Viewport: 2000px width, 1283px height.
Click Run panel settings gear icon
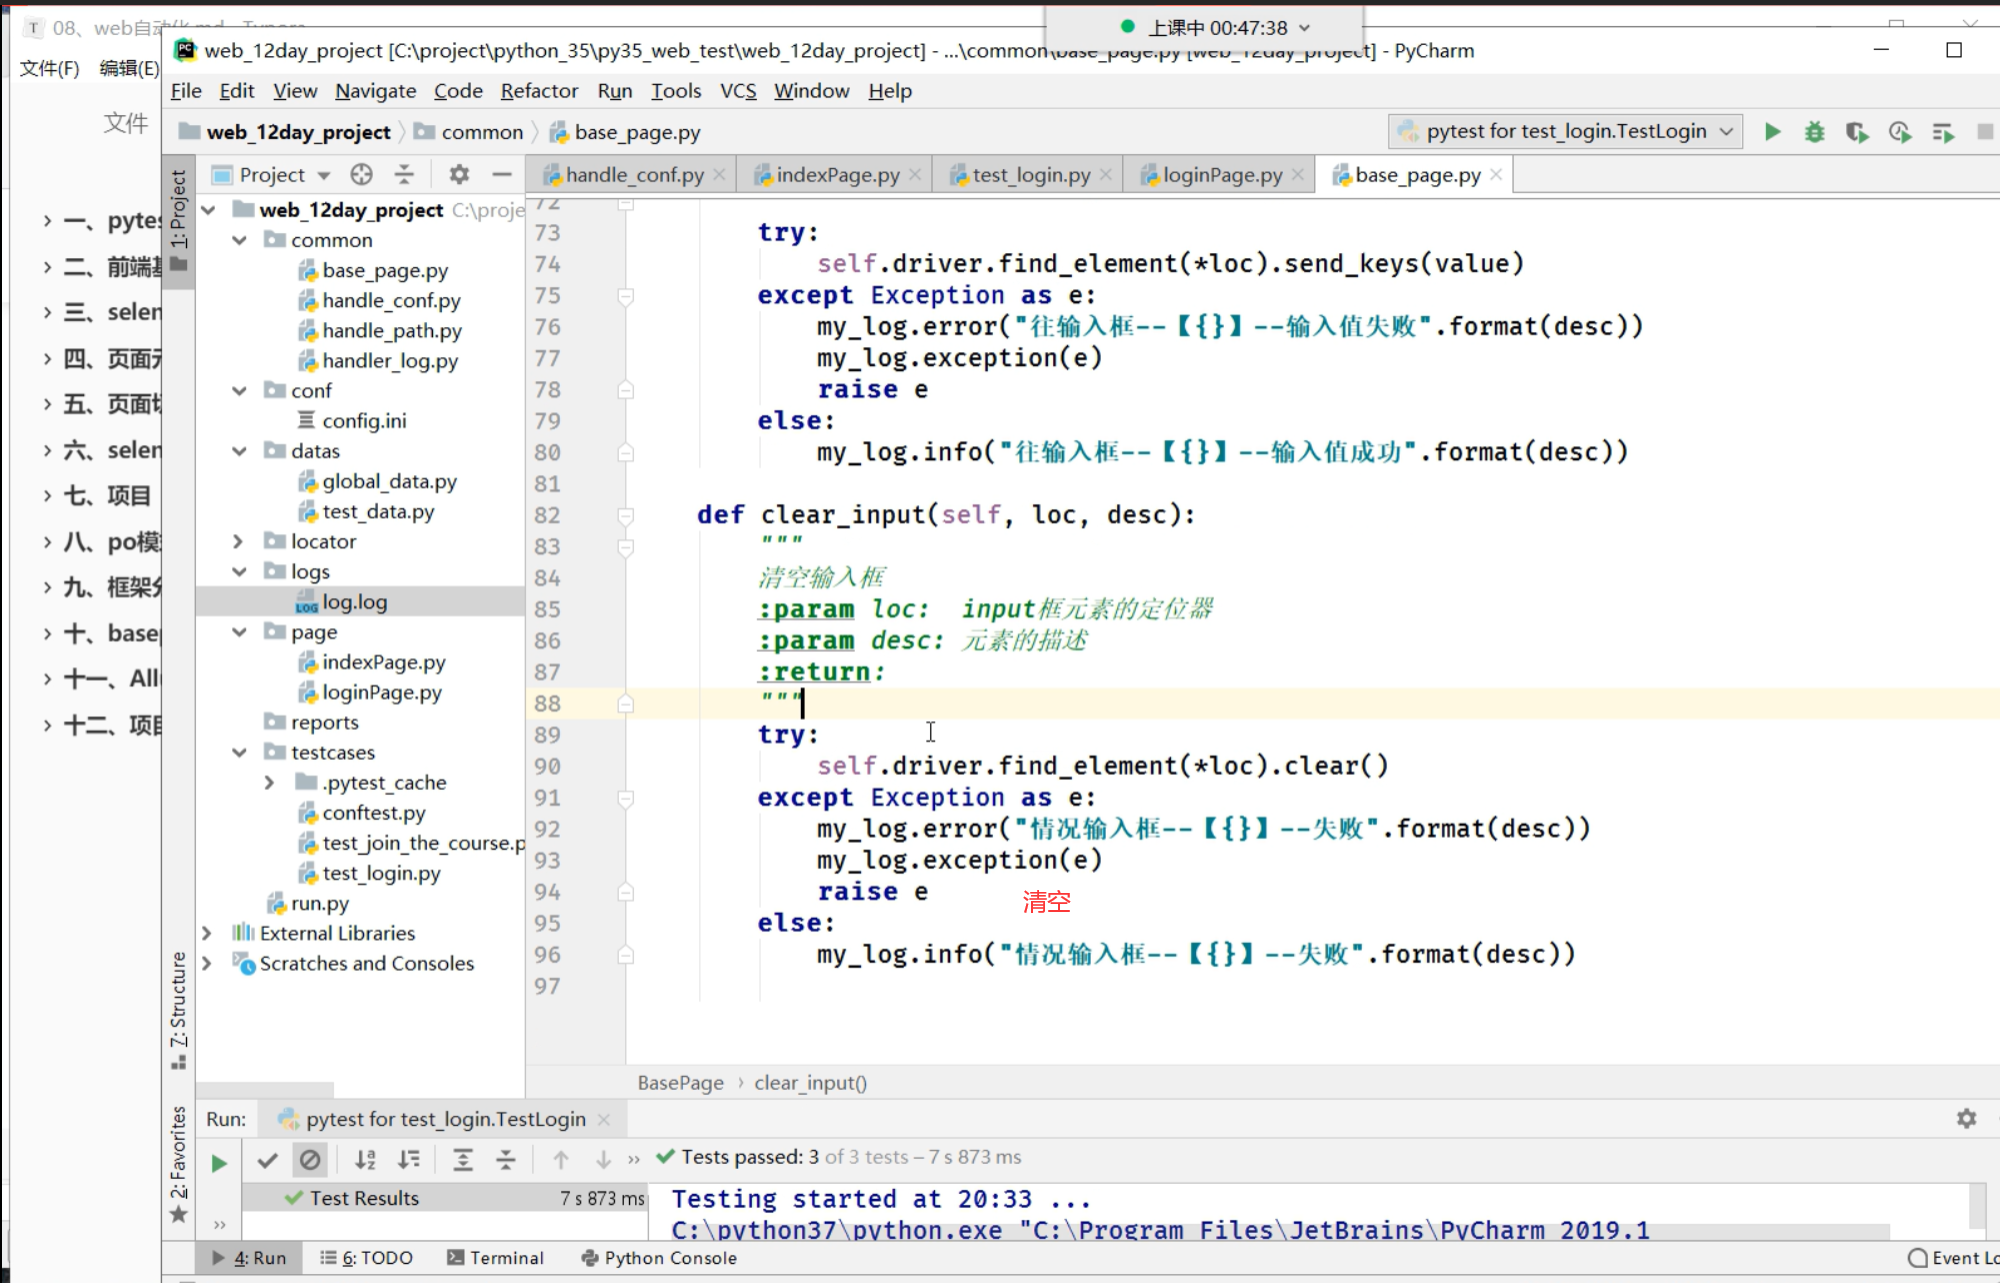[x=1966, y=1119]
